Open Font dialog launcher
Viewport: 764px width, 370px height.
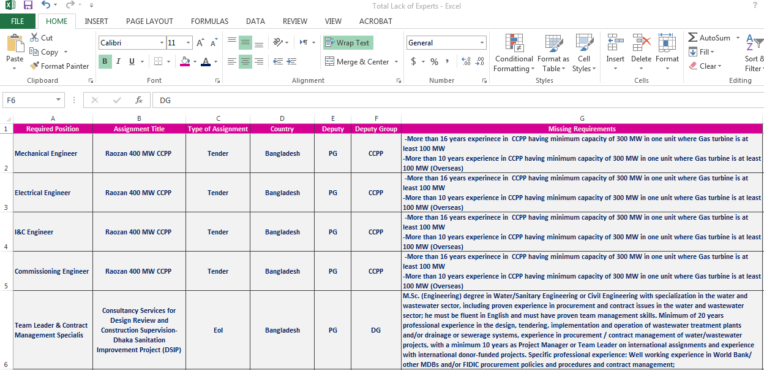point(217,80)
